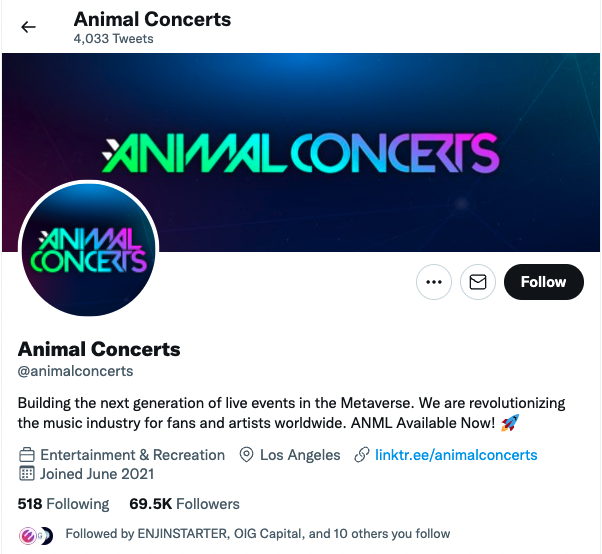View the 518 Following list
Screen dimensions: 602x554
64,503
